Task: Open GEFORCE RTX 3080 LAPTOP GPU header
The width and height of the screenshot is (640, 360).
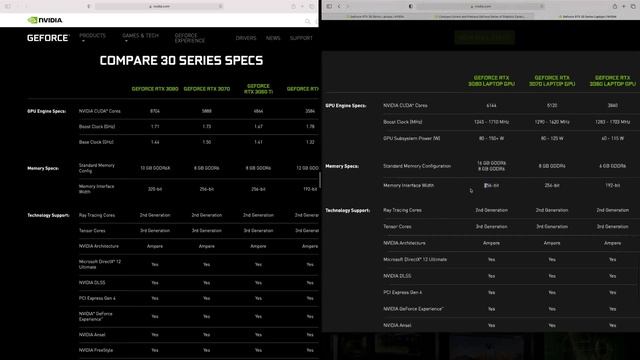Action: click(491, 80)
